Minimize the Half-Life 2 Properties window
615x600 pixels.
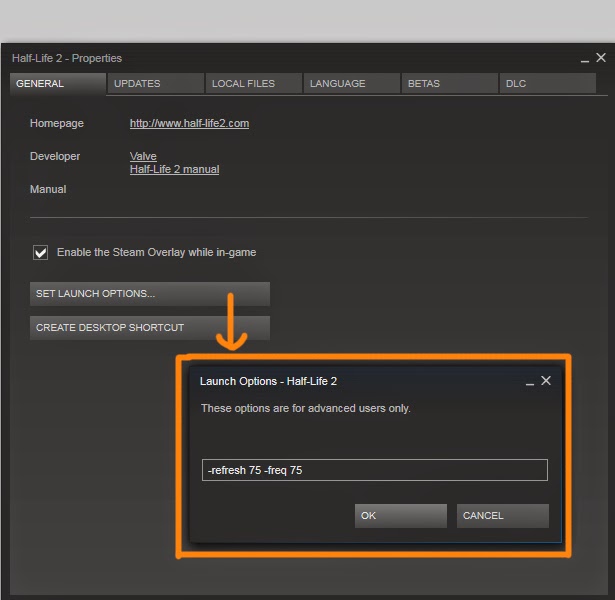tap(585, 60)
